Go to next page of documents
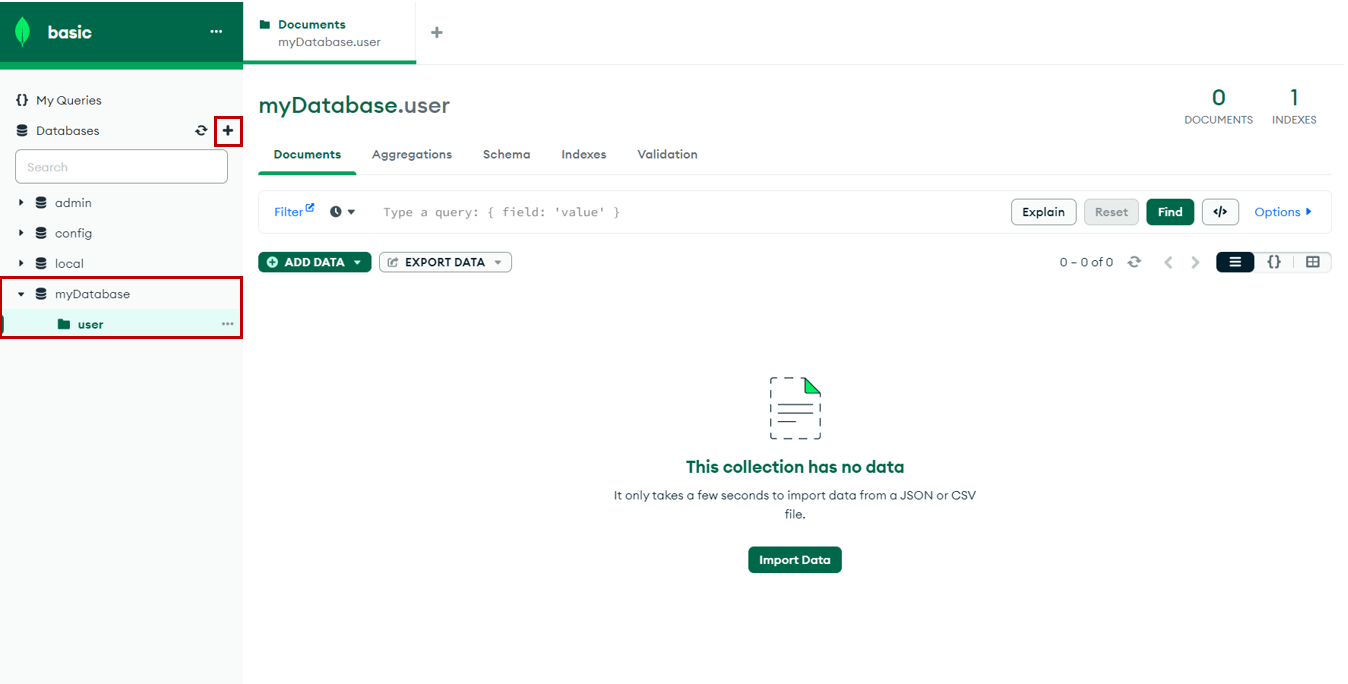The height and width of the screenshot is (684, 1348). point(1195,262)
